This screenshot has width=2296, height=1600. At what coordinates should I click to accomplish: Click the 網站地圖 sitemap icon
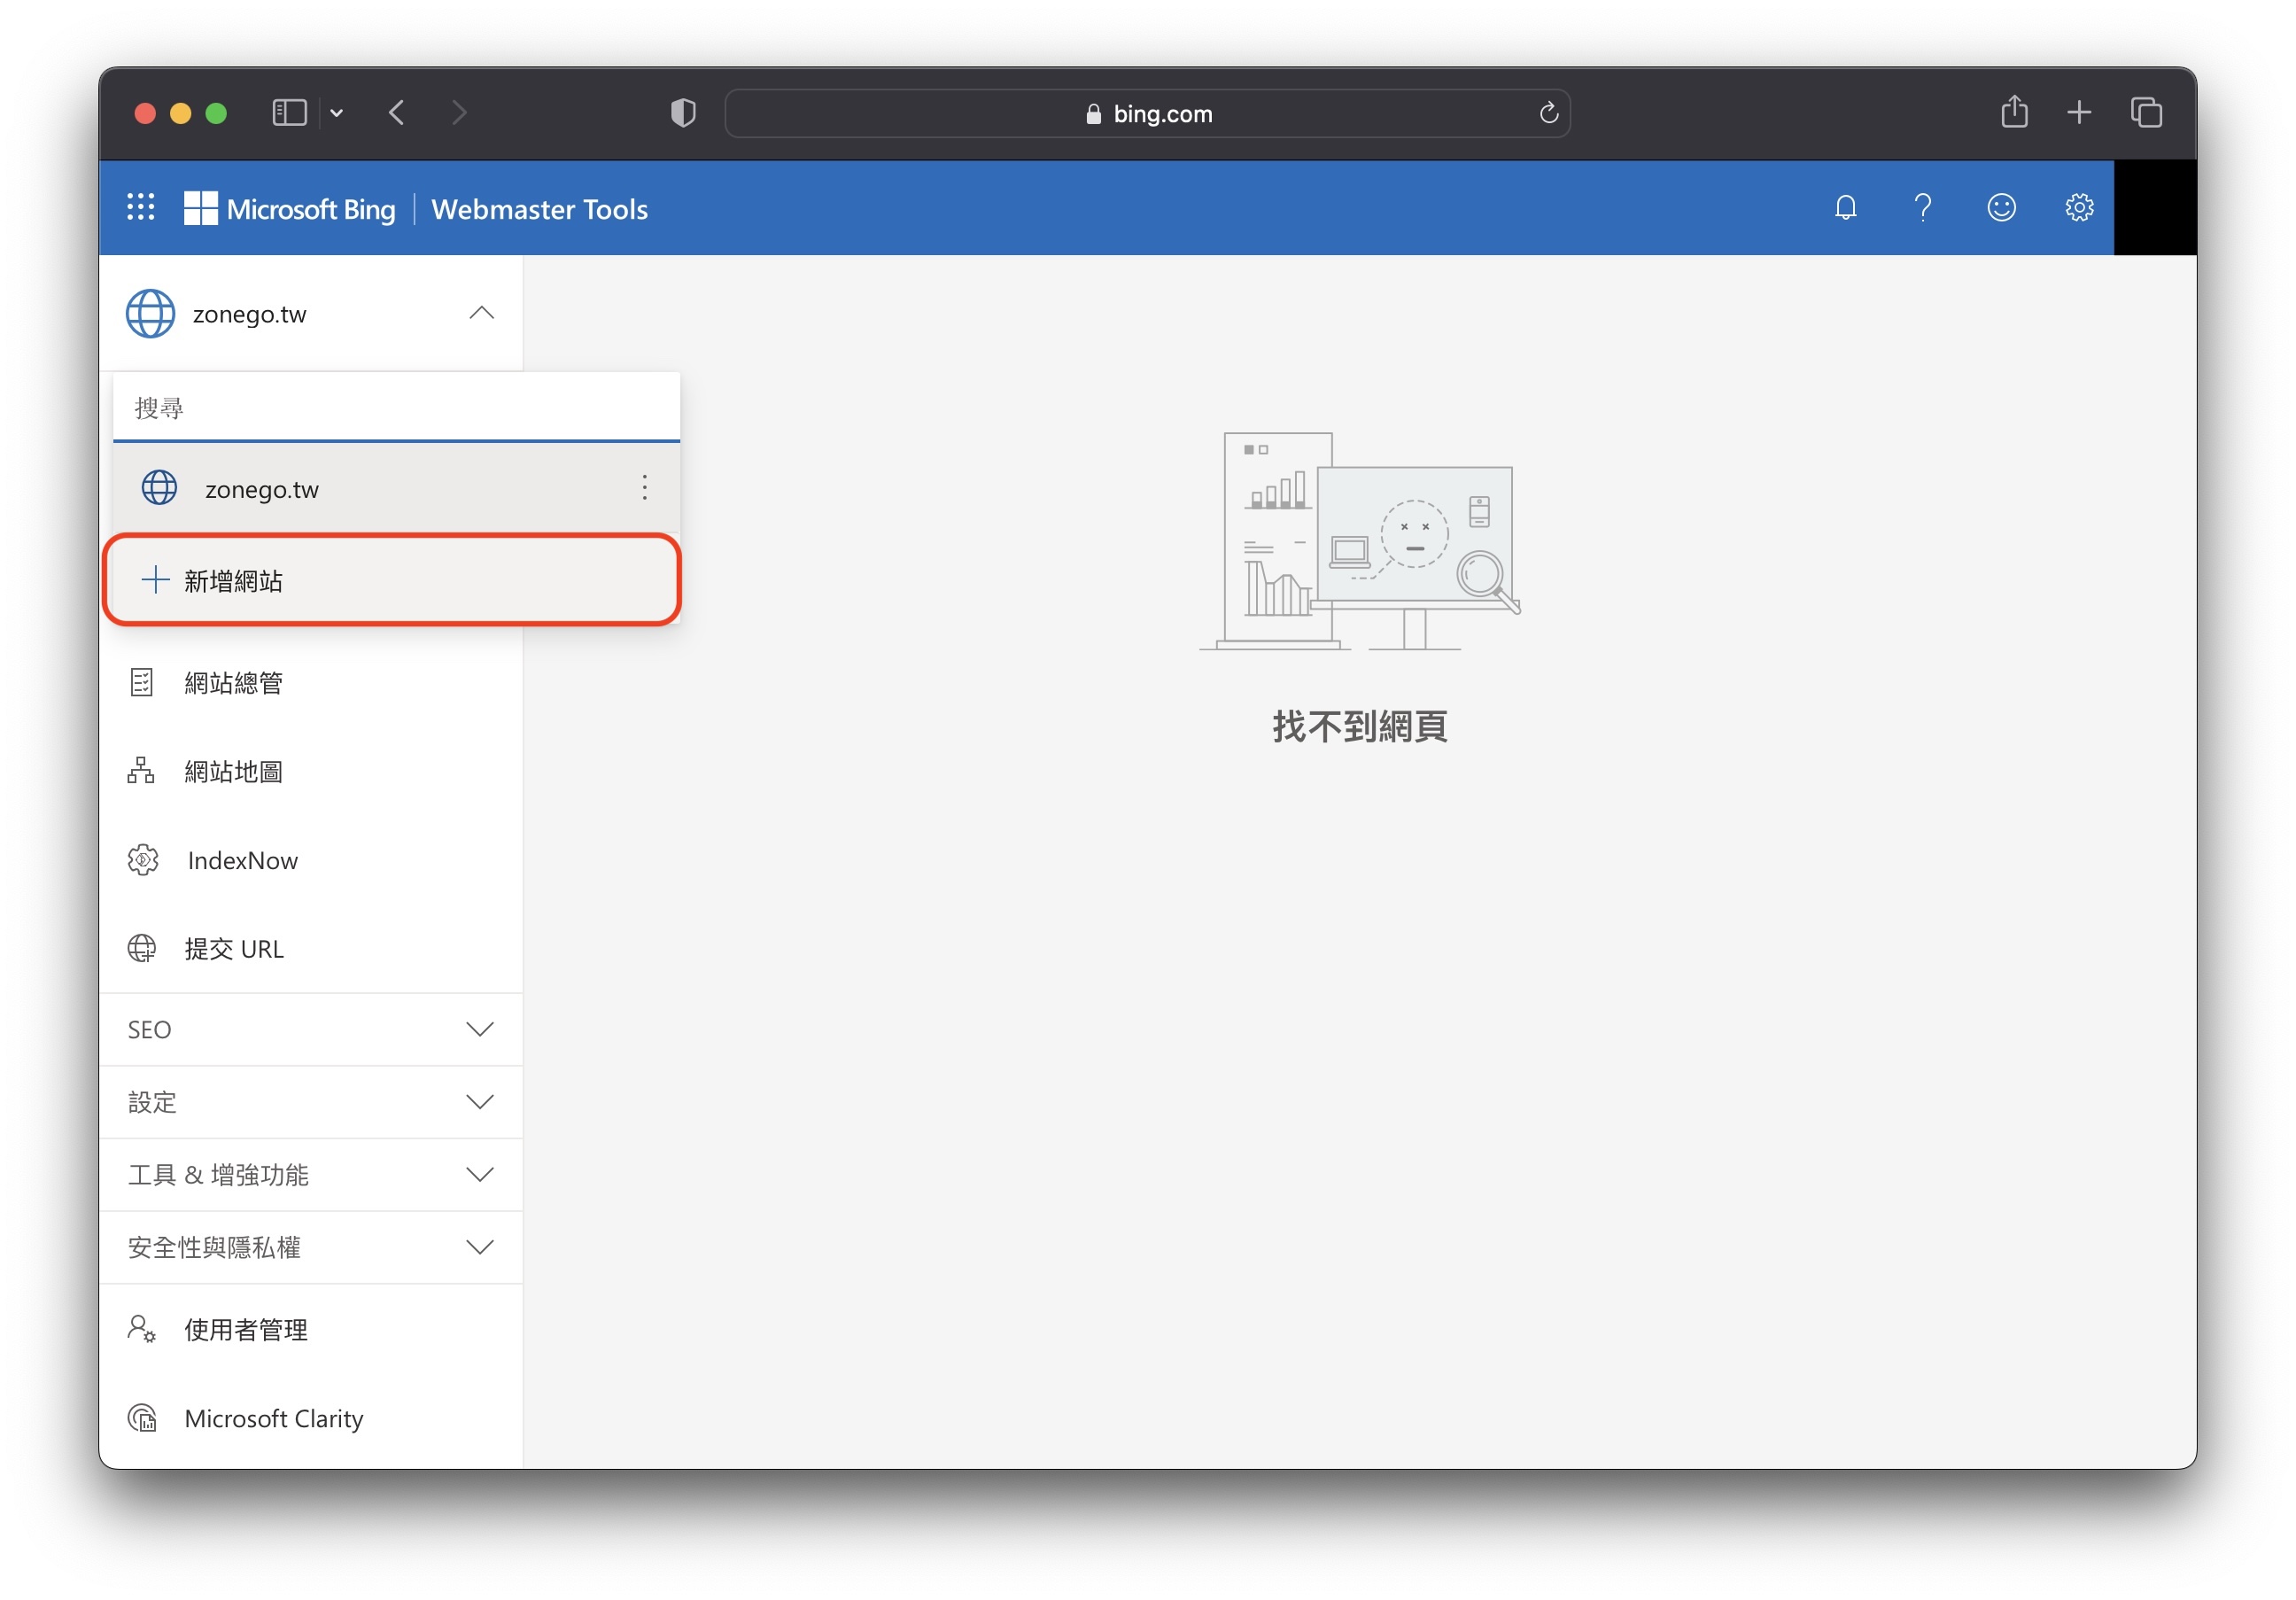point(142,771)
